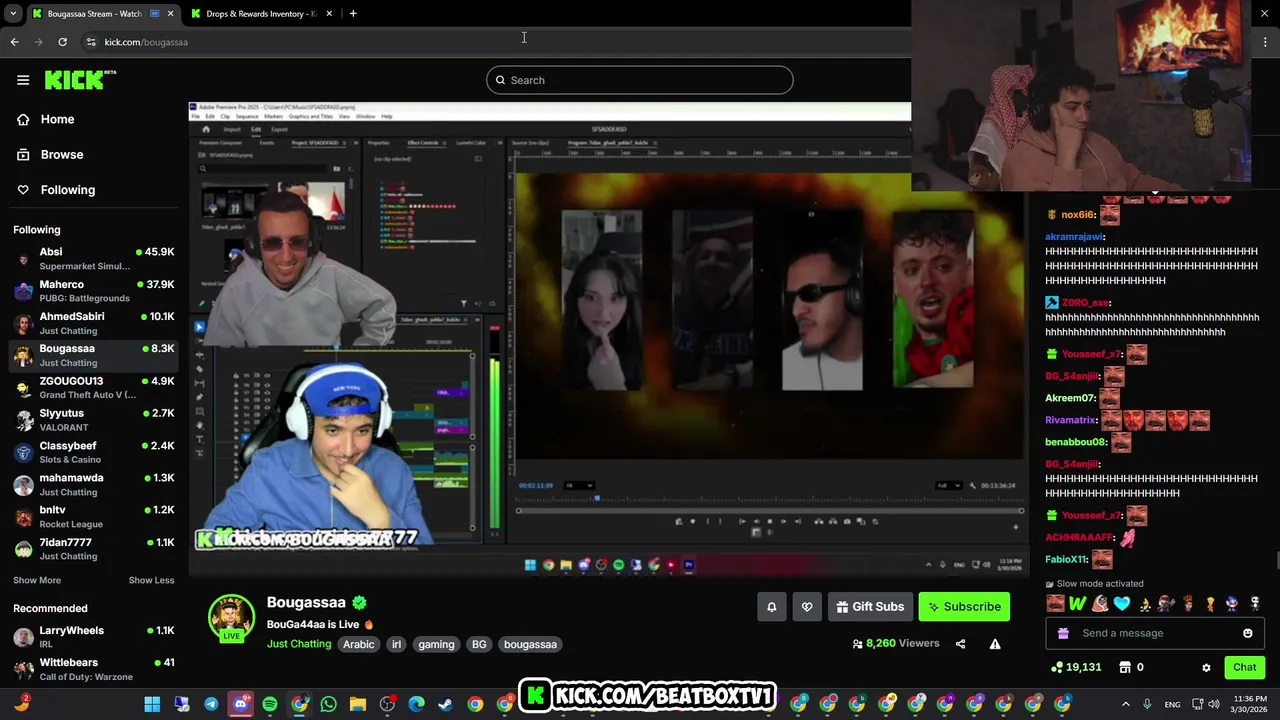
Task: Open 7idan7777 channel in Following list
Action: [94, 549]
